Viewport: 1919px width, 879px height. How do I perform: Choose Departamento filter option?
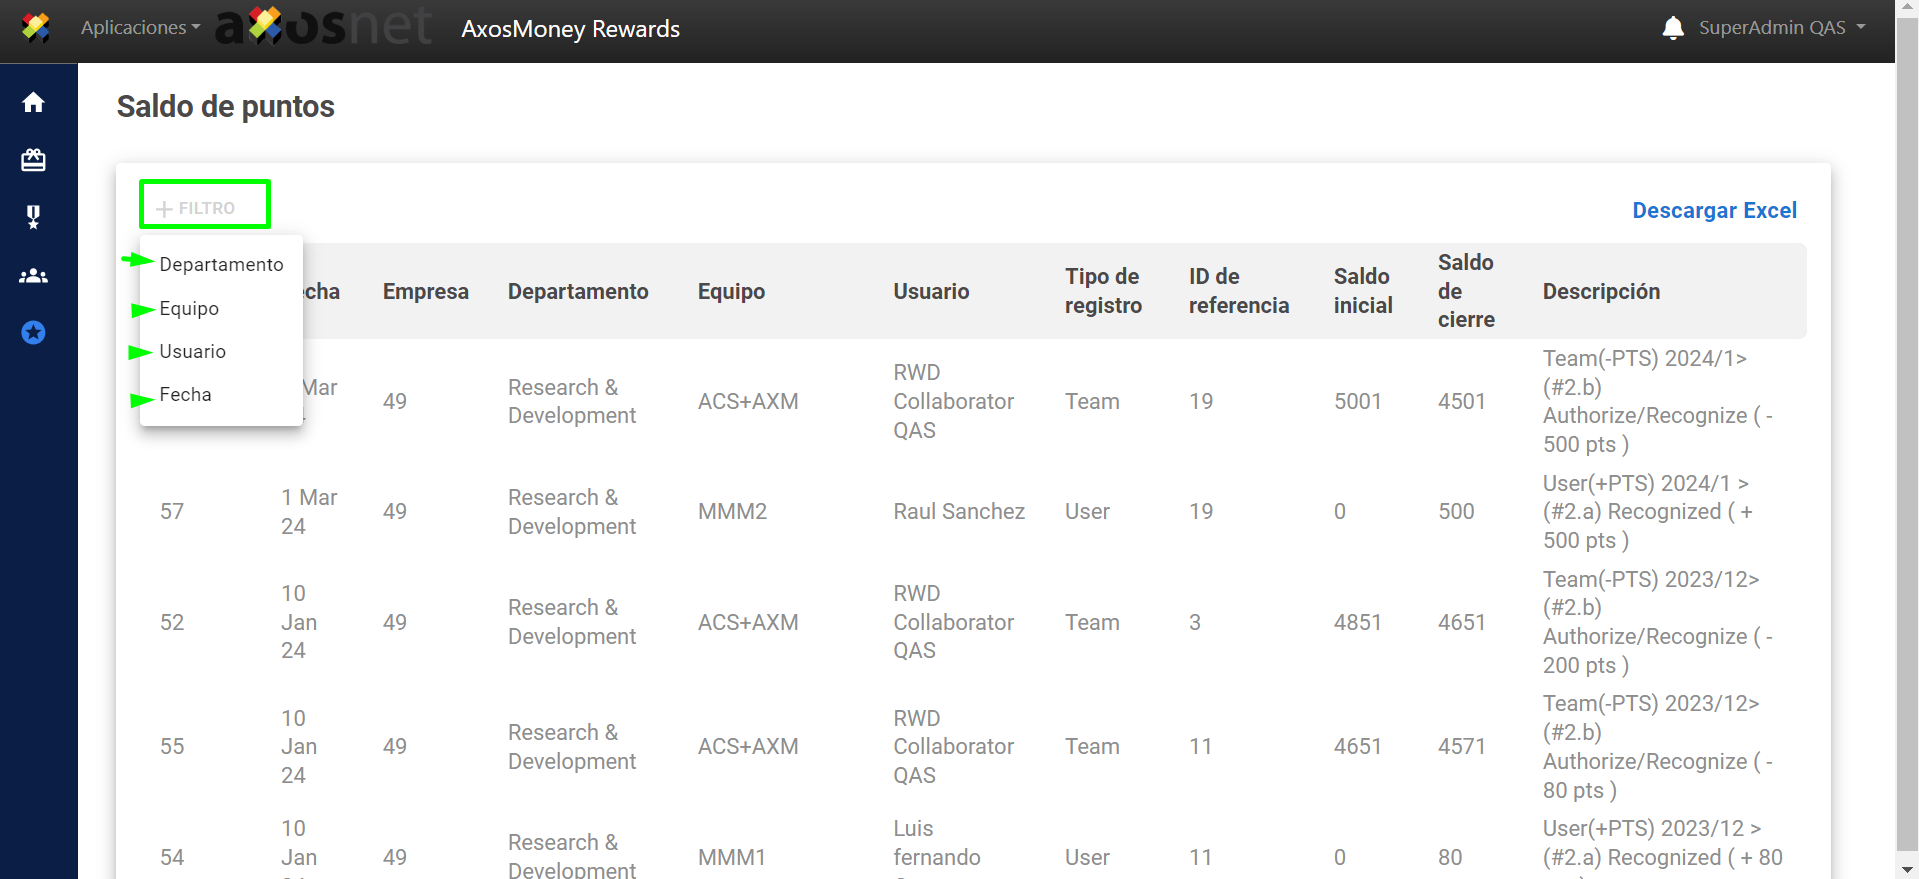pyautogui.click(x=221, y=264)
